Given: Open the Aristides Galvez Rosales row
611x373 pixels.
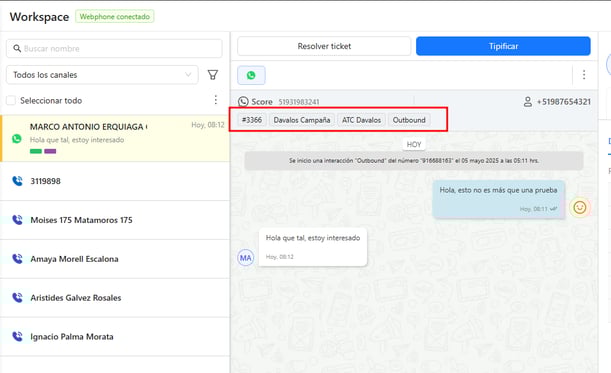Looking at the screenshot, I should (x=115, y=298).
